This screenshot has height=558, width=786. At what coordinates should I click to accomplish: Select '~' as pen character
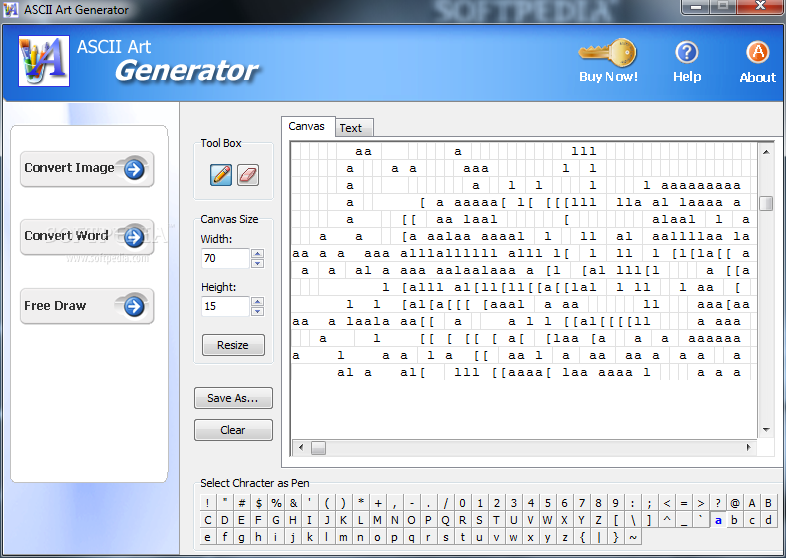633,537
